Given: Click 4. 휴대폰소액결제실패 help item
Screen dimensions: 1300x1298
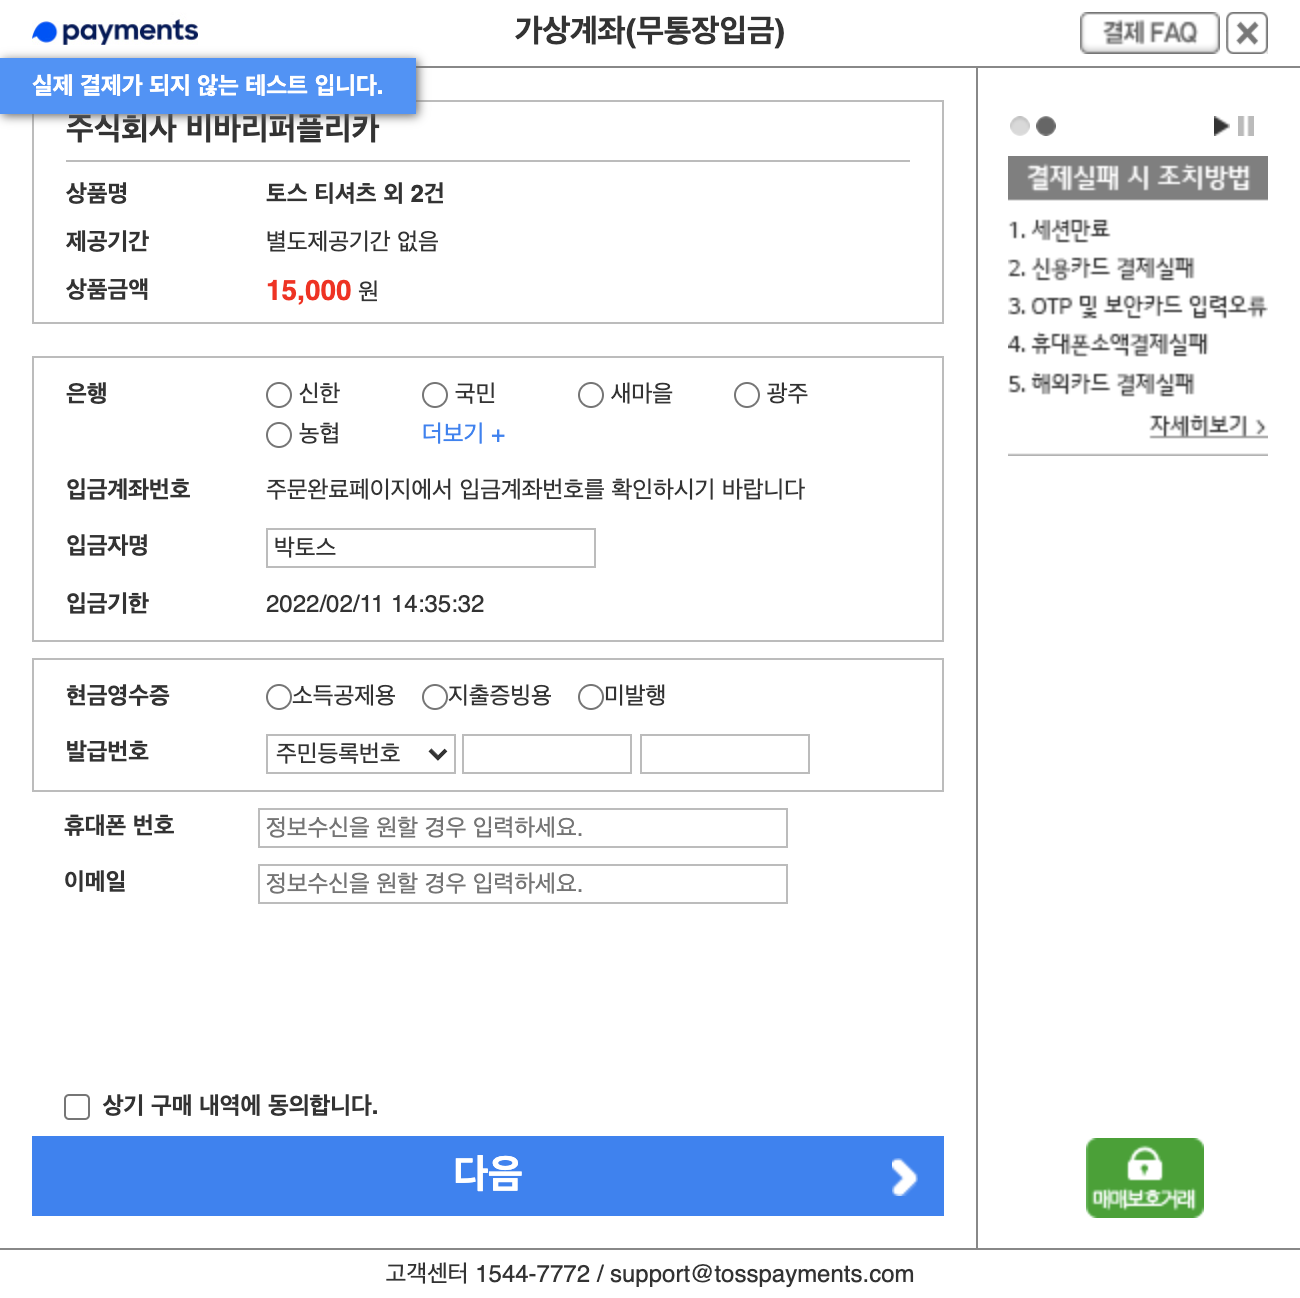Looking at the screenshot, I should 1108,344.
